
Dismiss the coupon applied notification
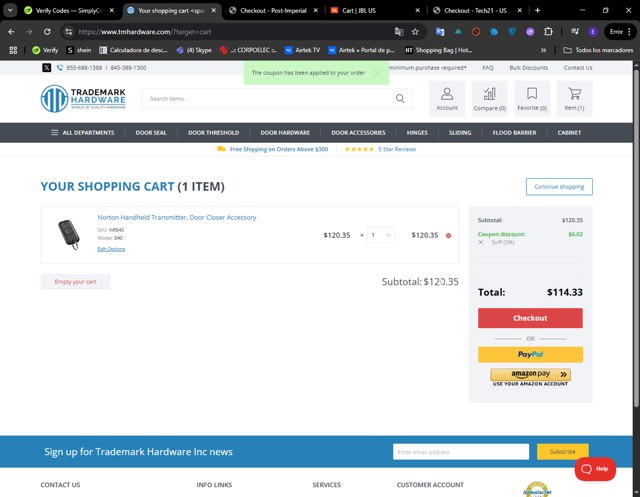(x=378, y=73)
